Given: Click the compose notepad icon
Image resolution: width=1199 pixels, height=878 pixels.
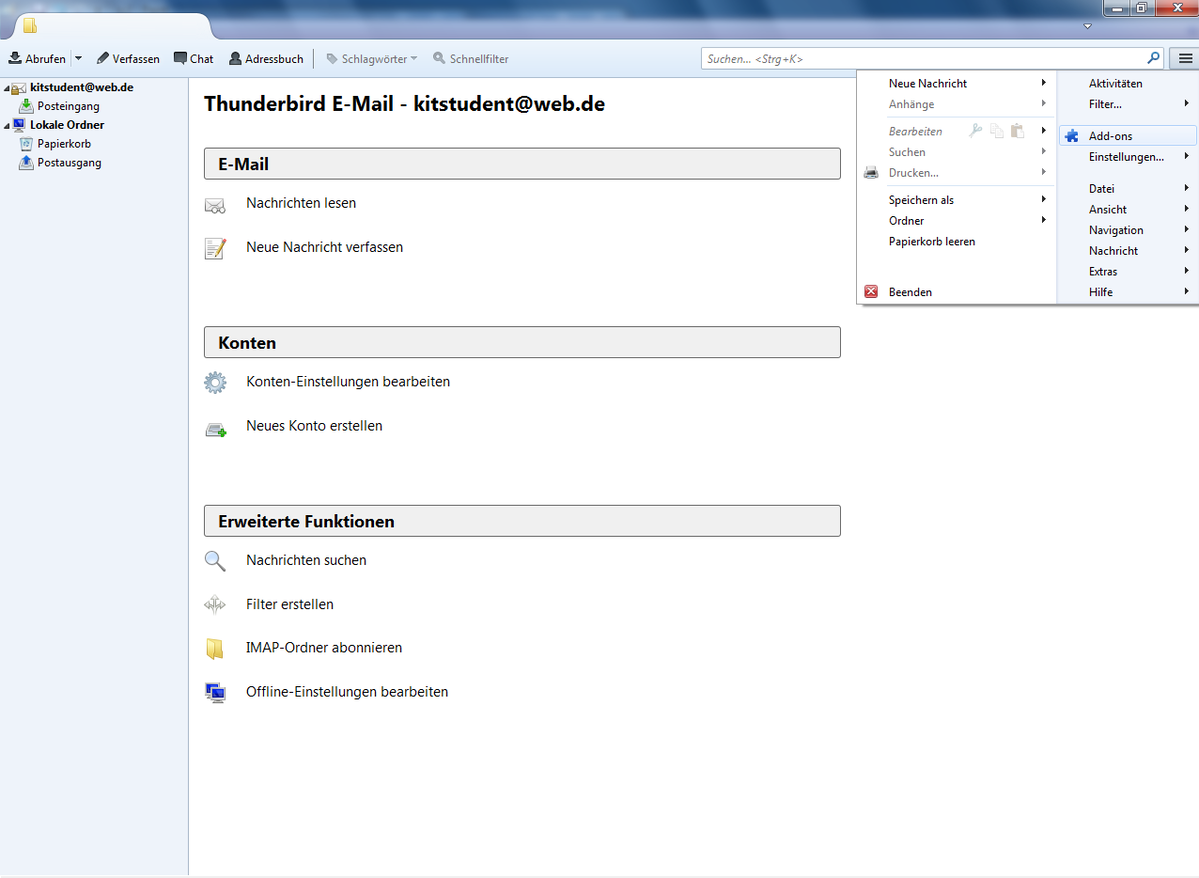Looking at the screenshot, I should point(216,249).
